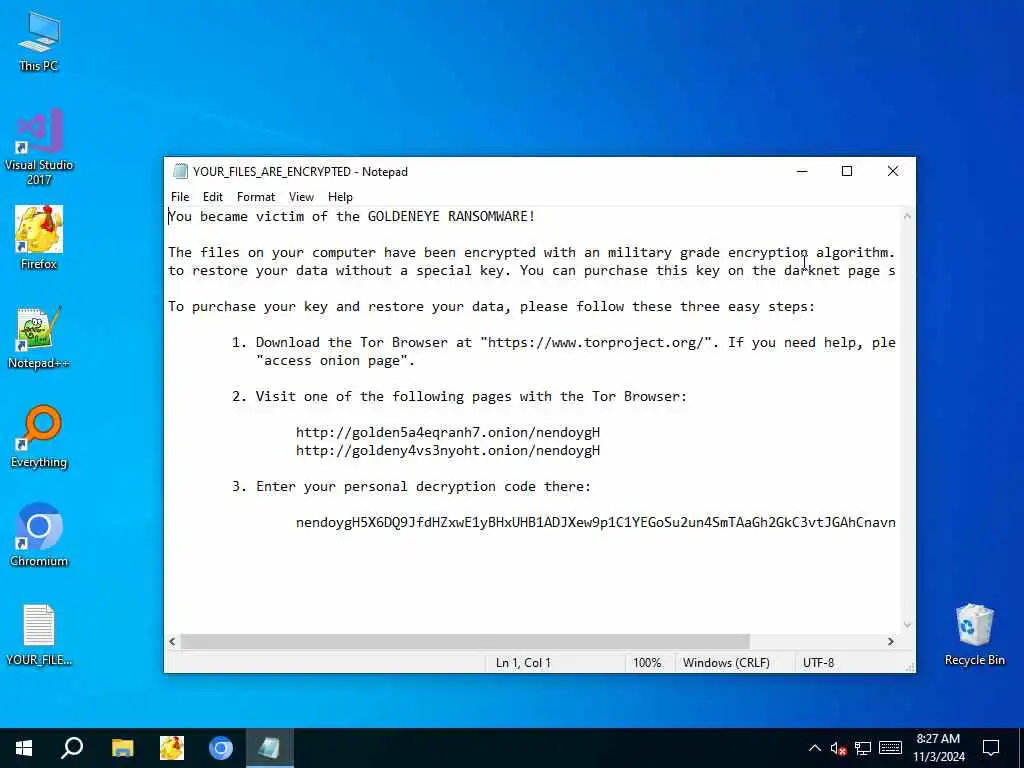The image size is (1024, 768).
Task: Click the personal decryption code line
Action: 596,522
